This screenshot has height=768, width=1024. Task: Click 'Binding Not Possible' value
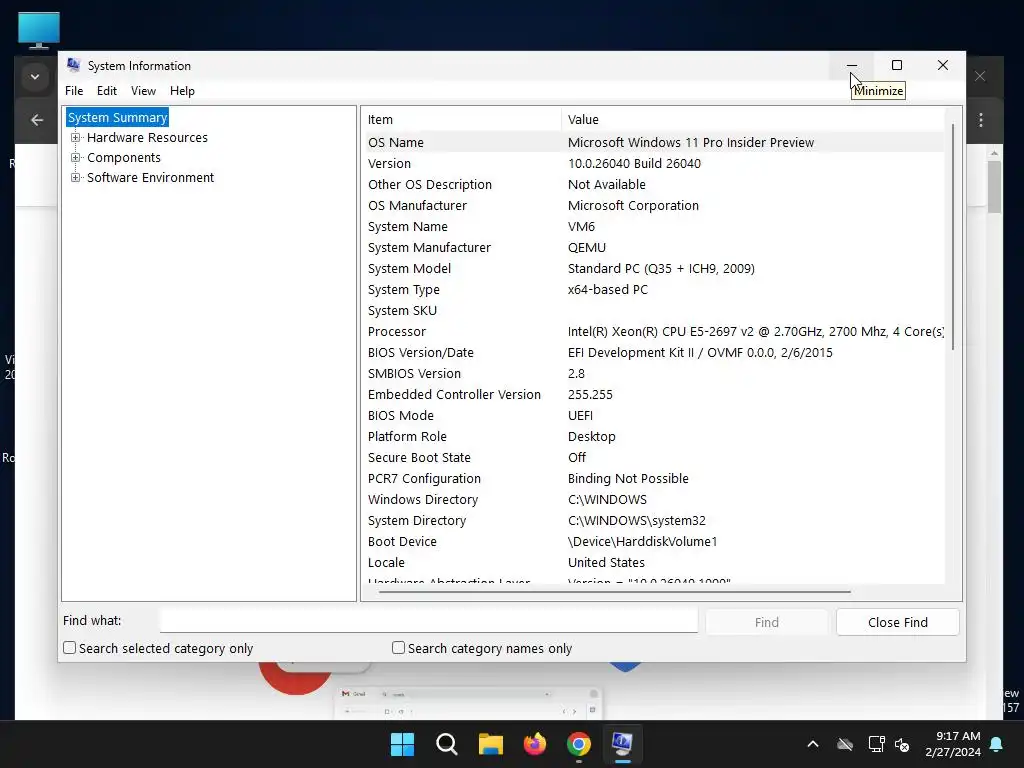(628, 479)
